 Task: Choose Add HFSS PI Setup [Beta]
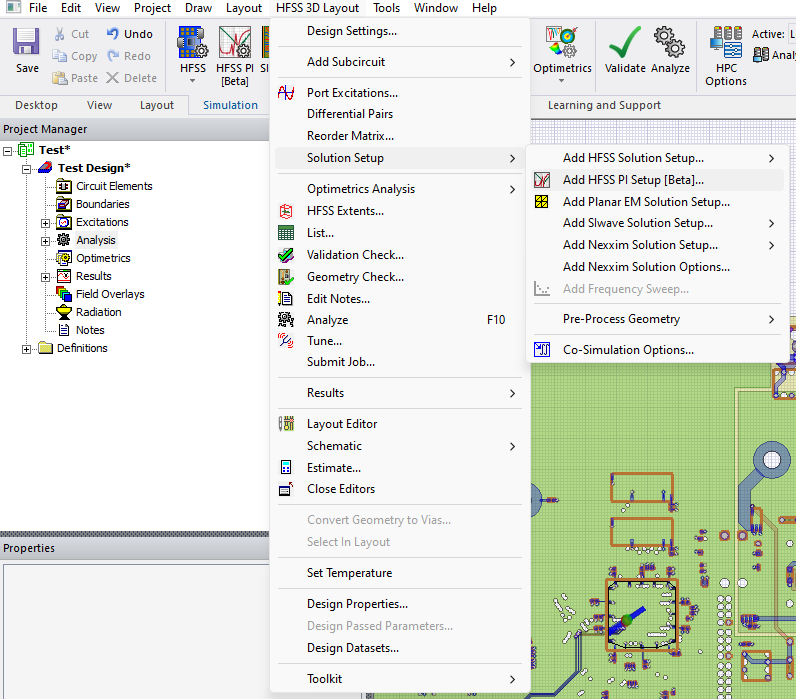point(633,180)
